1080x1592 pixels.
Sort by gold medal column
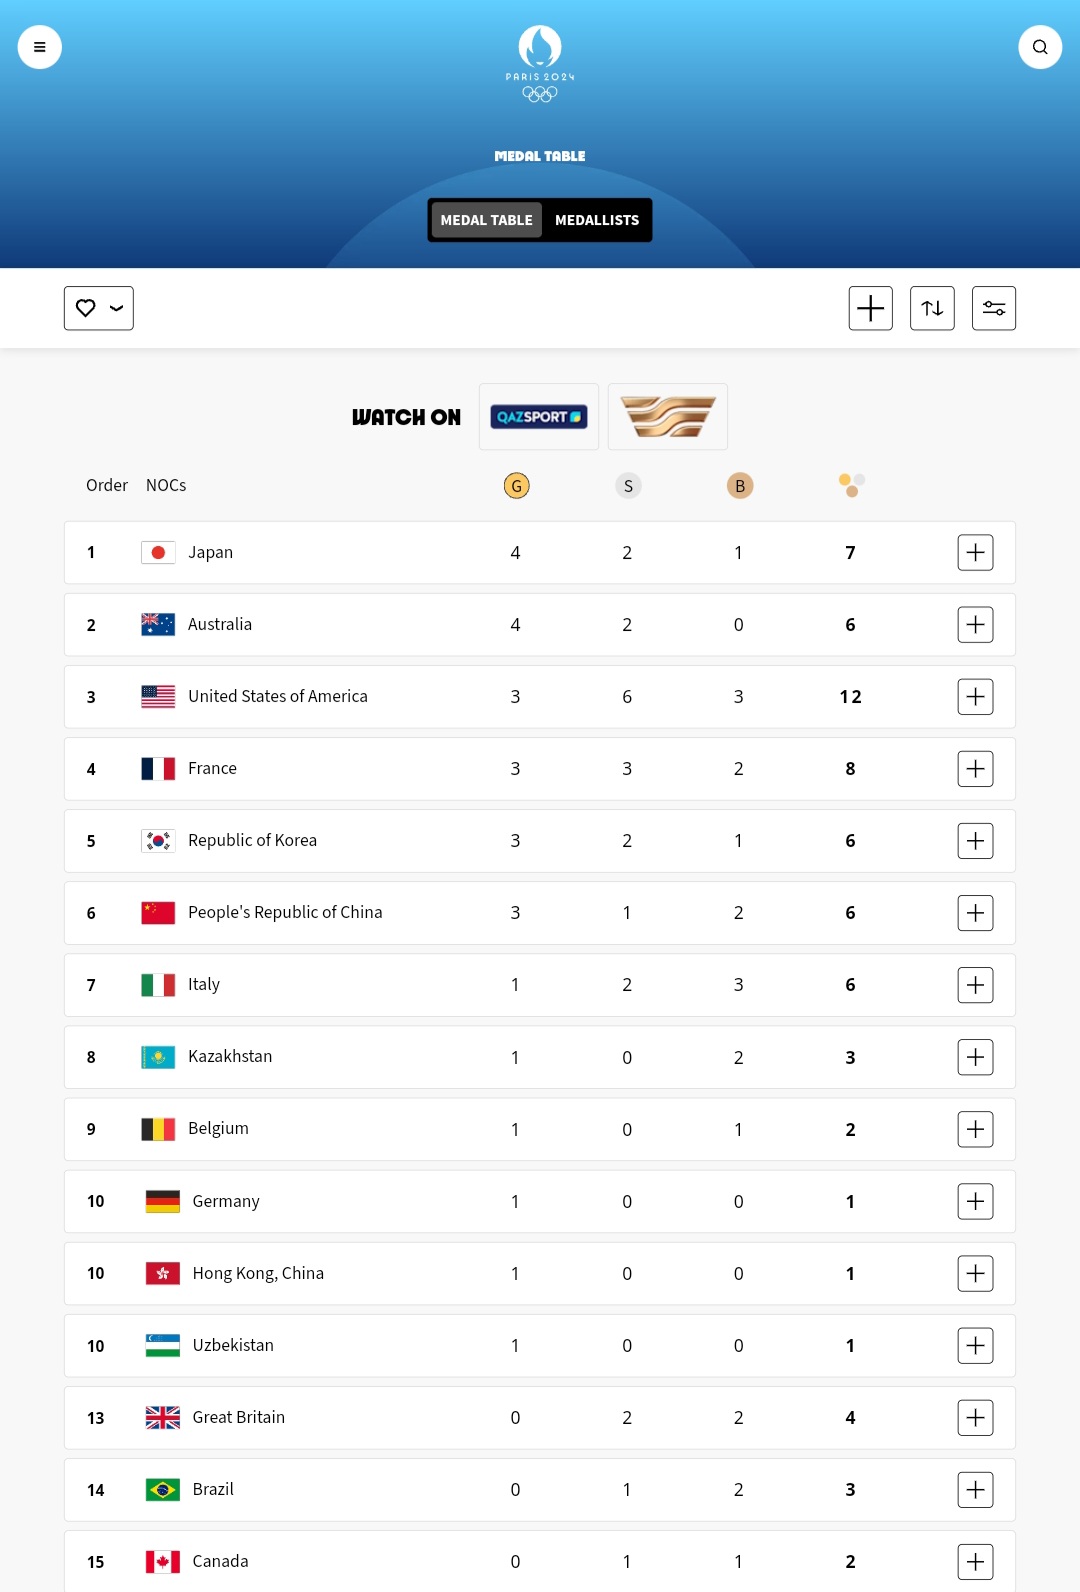pos(516,486)
